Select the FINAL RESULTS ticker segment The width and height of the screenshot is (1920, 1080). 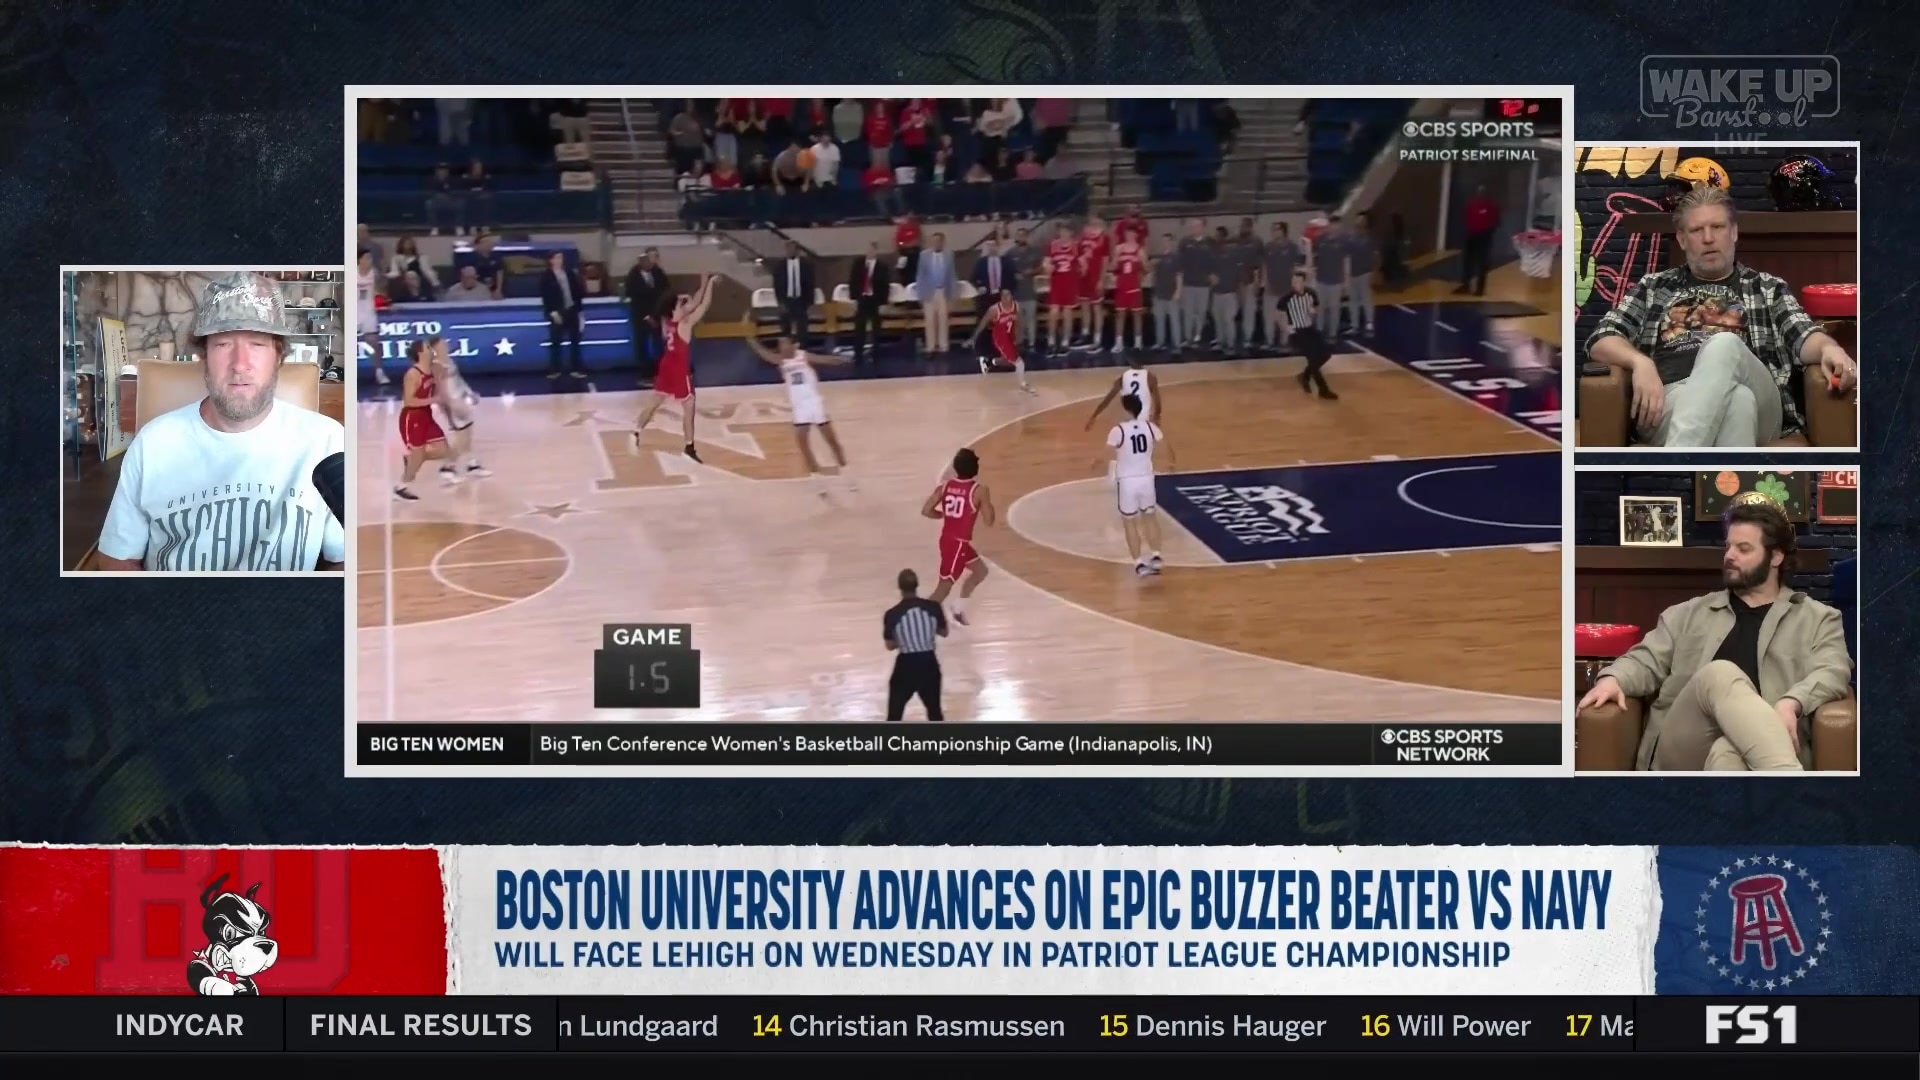(x=420, y=1025)
